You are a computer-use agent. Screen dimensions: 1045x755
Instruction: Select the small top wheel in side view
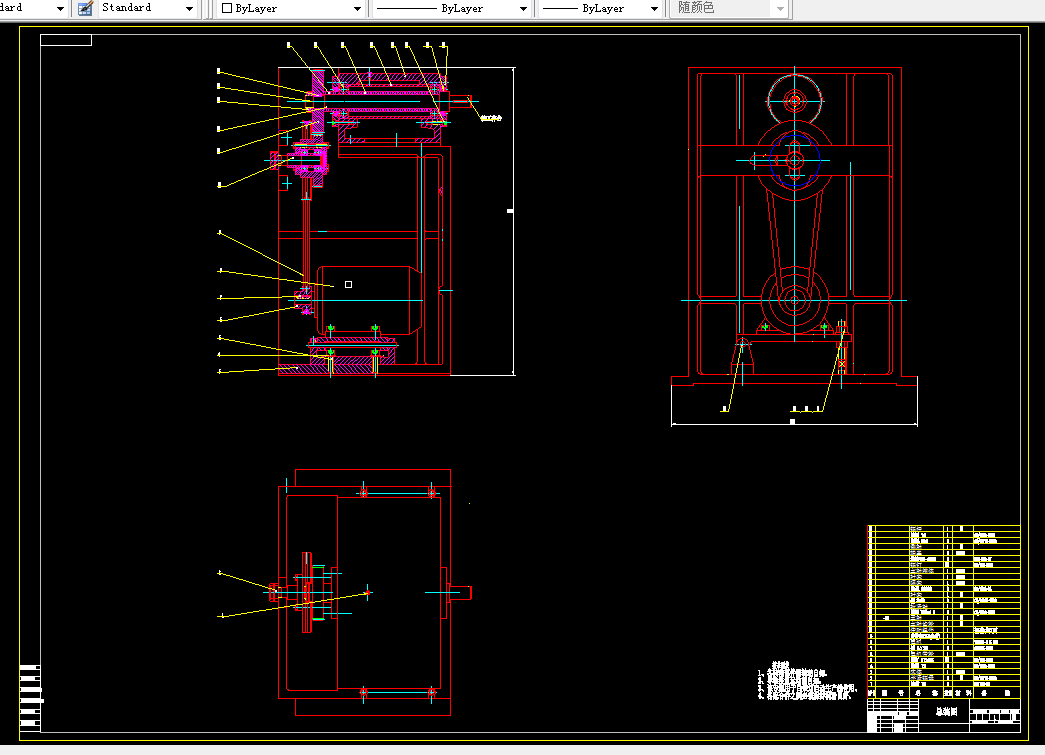(x=794, y=101)
